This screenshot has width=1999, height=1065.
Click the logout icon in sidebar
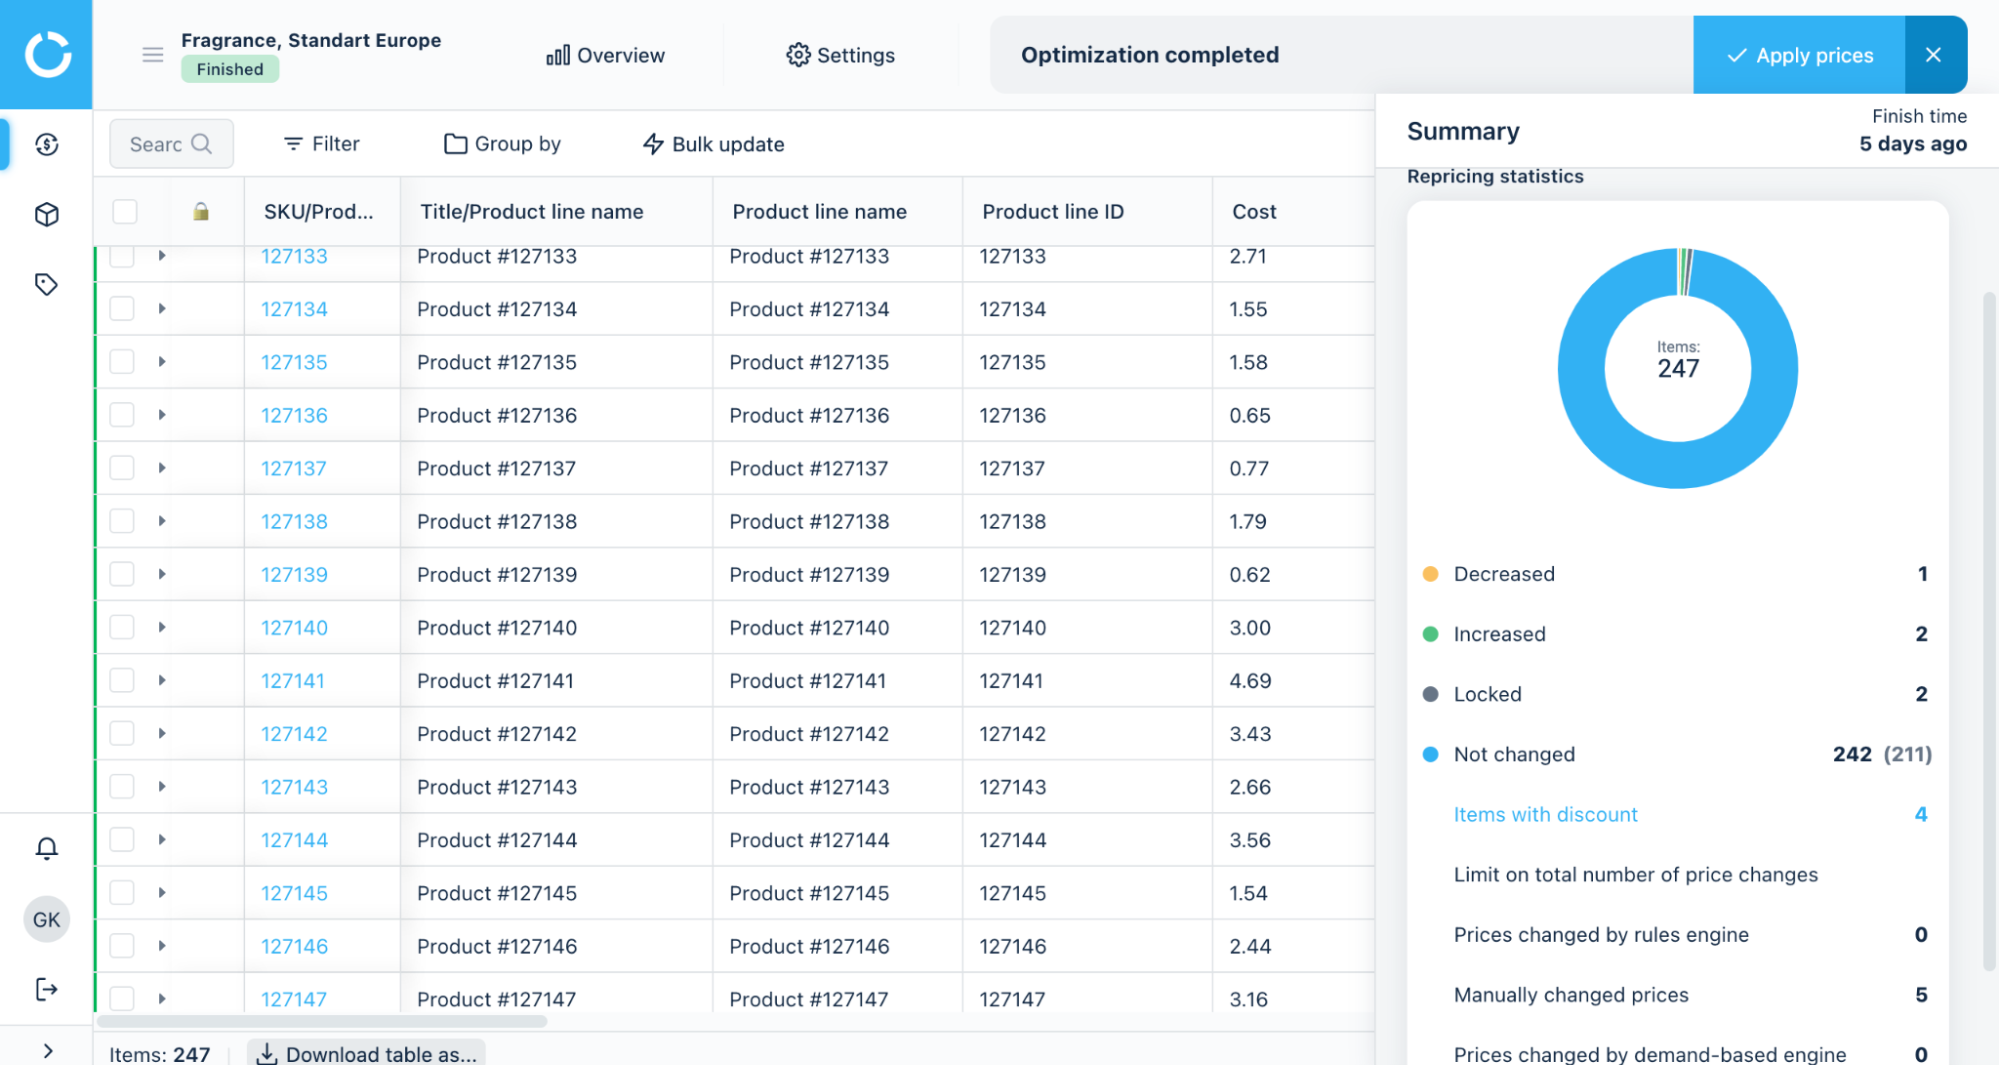(46, 990)
